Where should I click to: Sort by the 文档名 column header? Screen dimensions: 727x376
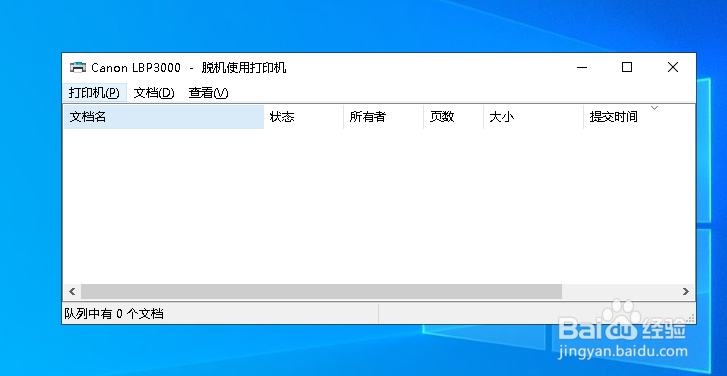(164, 117)
